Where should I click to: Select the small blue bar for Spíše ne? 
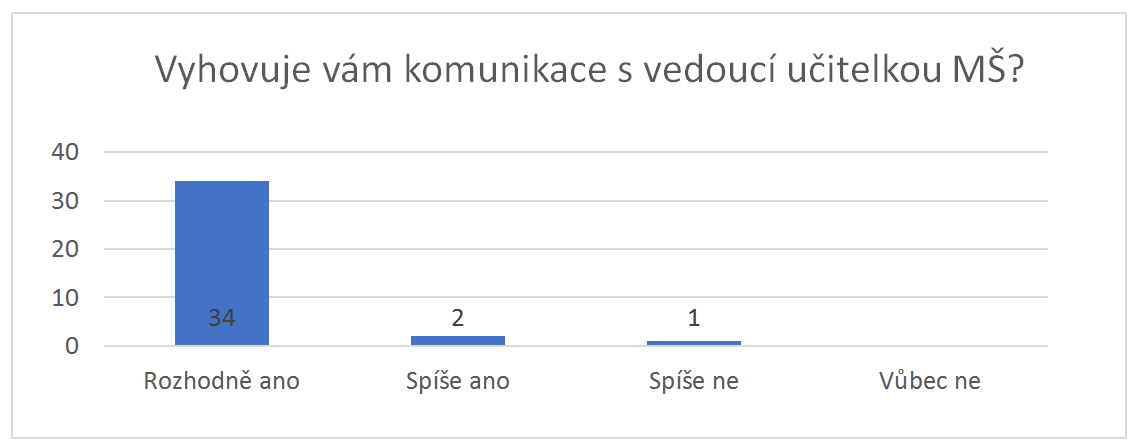point(694,343)
